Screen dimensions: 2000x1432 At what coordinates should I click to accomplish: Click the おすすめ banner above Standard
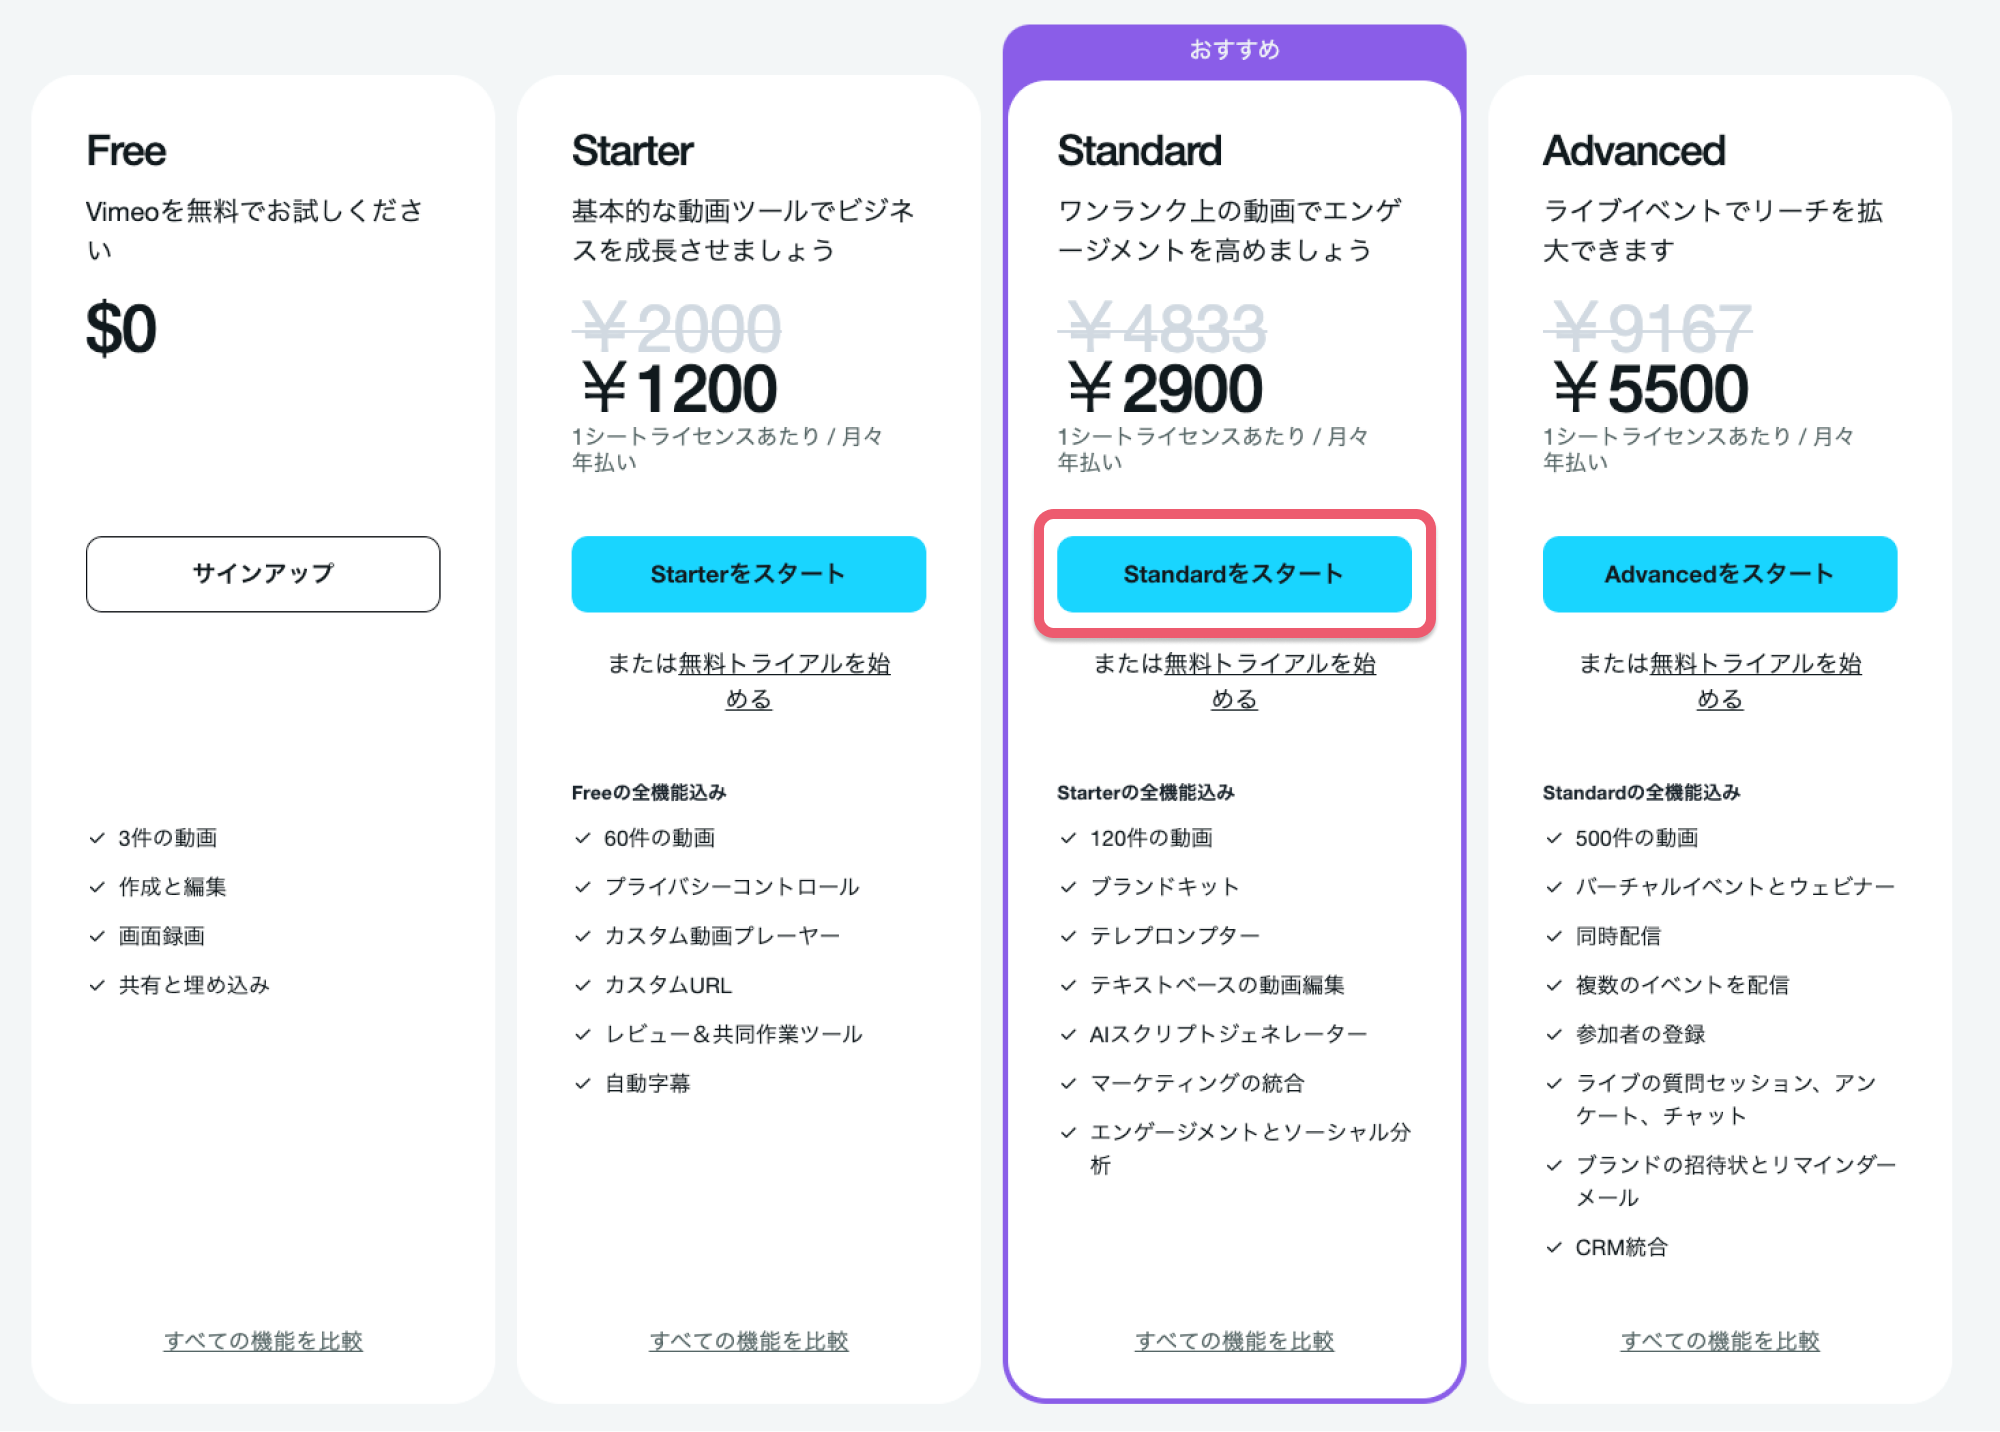[x=1234, y=50]
